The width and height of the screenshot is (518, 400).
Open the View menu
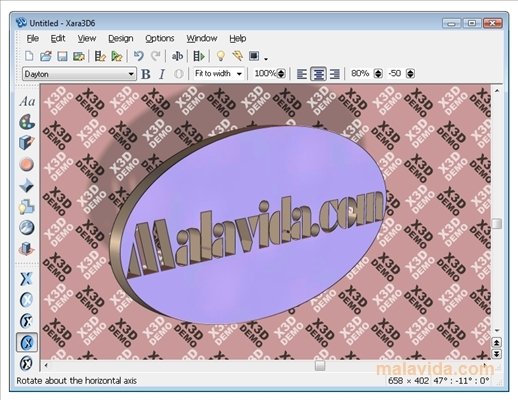(x=87, y=39)
